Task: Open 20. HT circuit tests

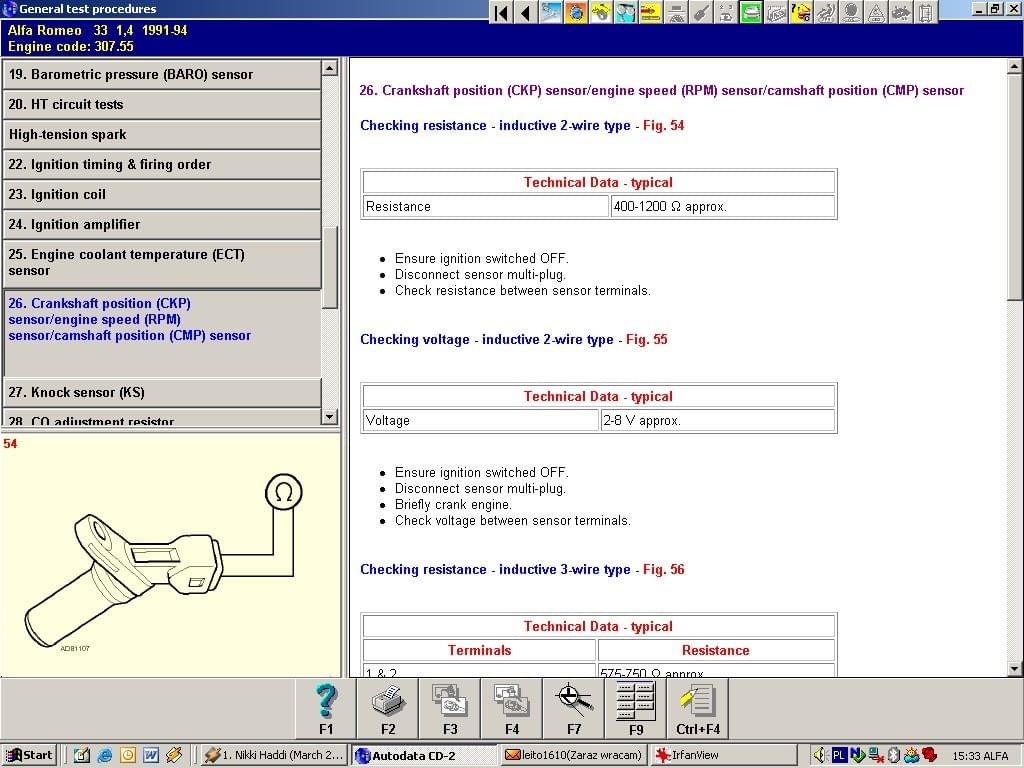Action: [x=162, y=104]
